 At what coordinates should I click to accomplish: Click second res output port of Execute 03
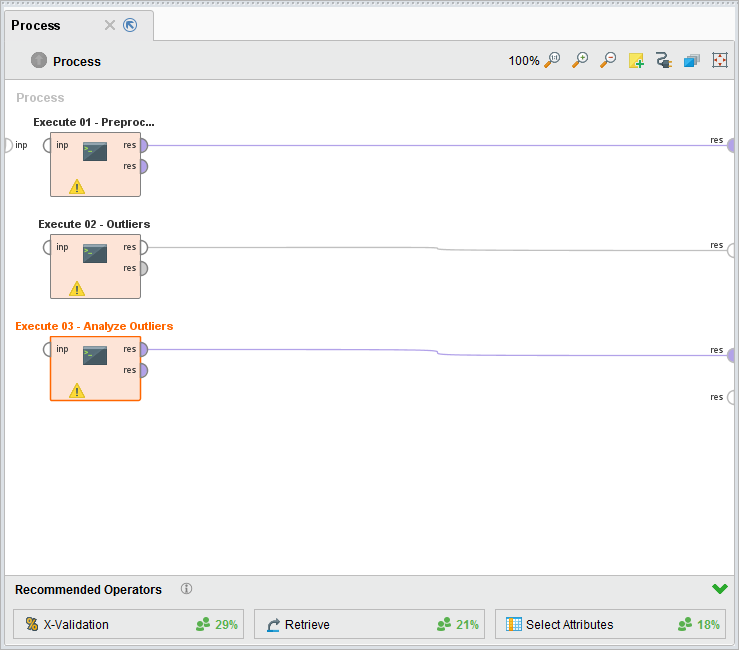click(x=144, y=370)
